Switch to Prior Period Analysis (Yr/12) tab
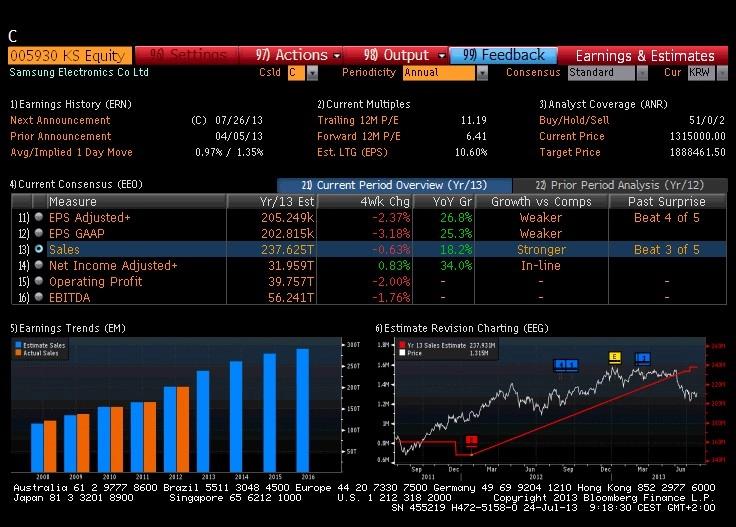This screenshot has width=736, height=527. tap(620, 185)
